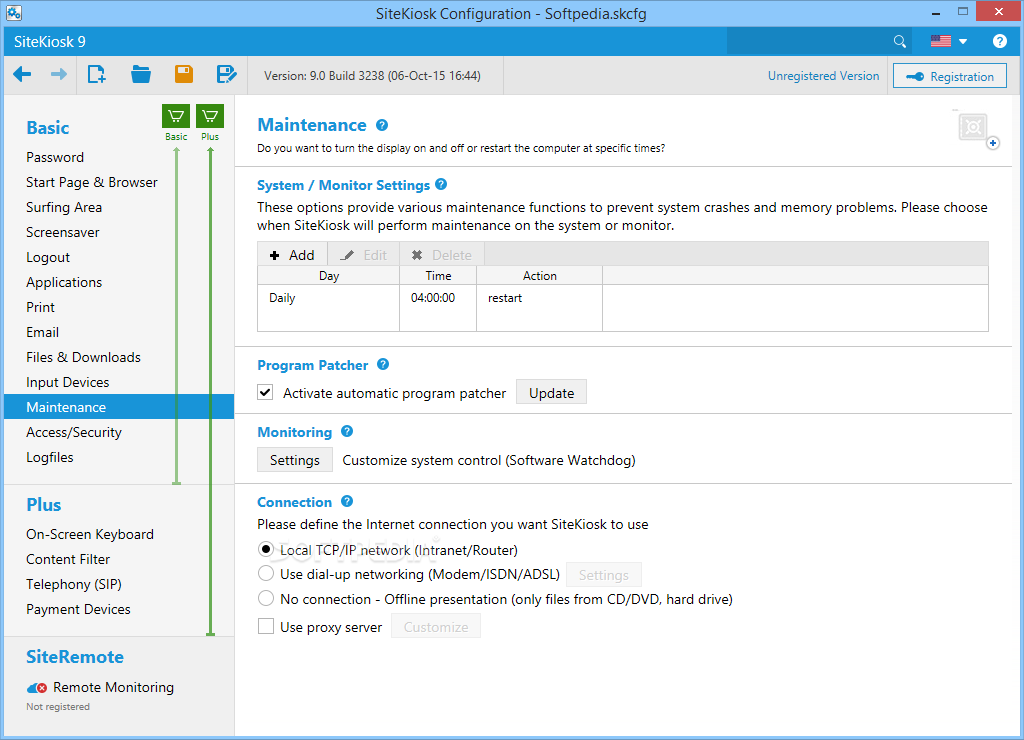The width and height of the screenshot is (1024, 740).
Task: Go forward with the right arrow icon
Action: point(59,74)
